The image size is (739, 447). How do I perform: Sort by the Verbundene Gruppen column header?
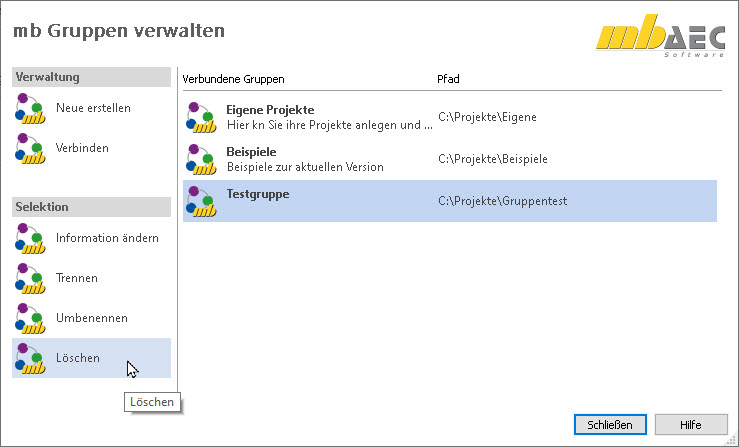tap(233, 78)
